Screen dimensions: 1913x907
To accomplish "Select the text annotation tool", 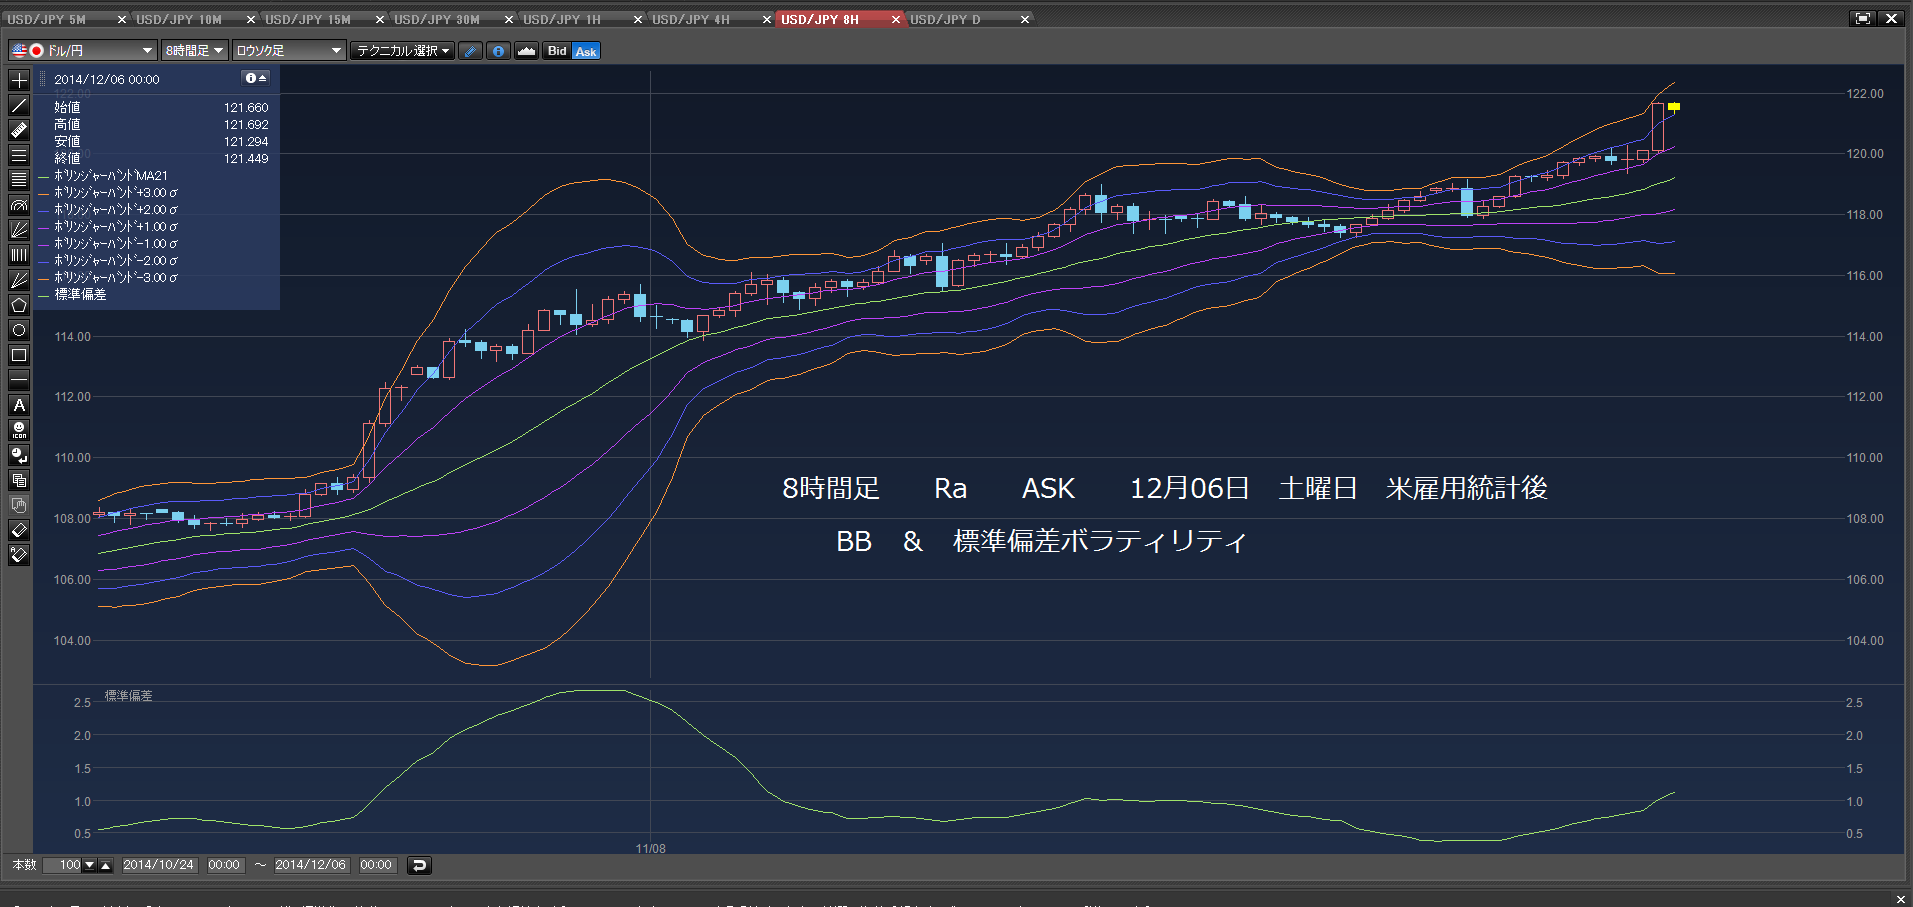I will [19, 405].
